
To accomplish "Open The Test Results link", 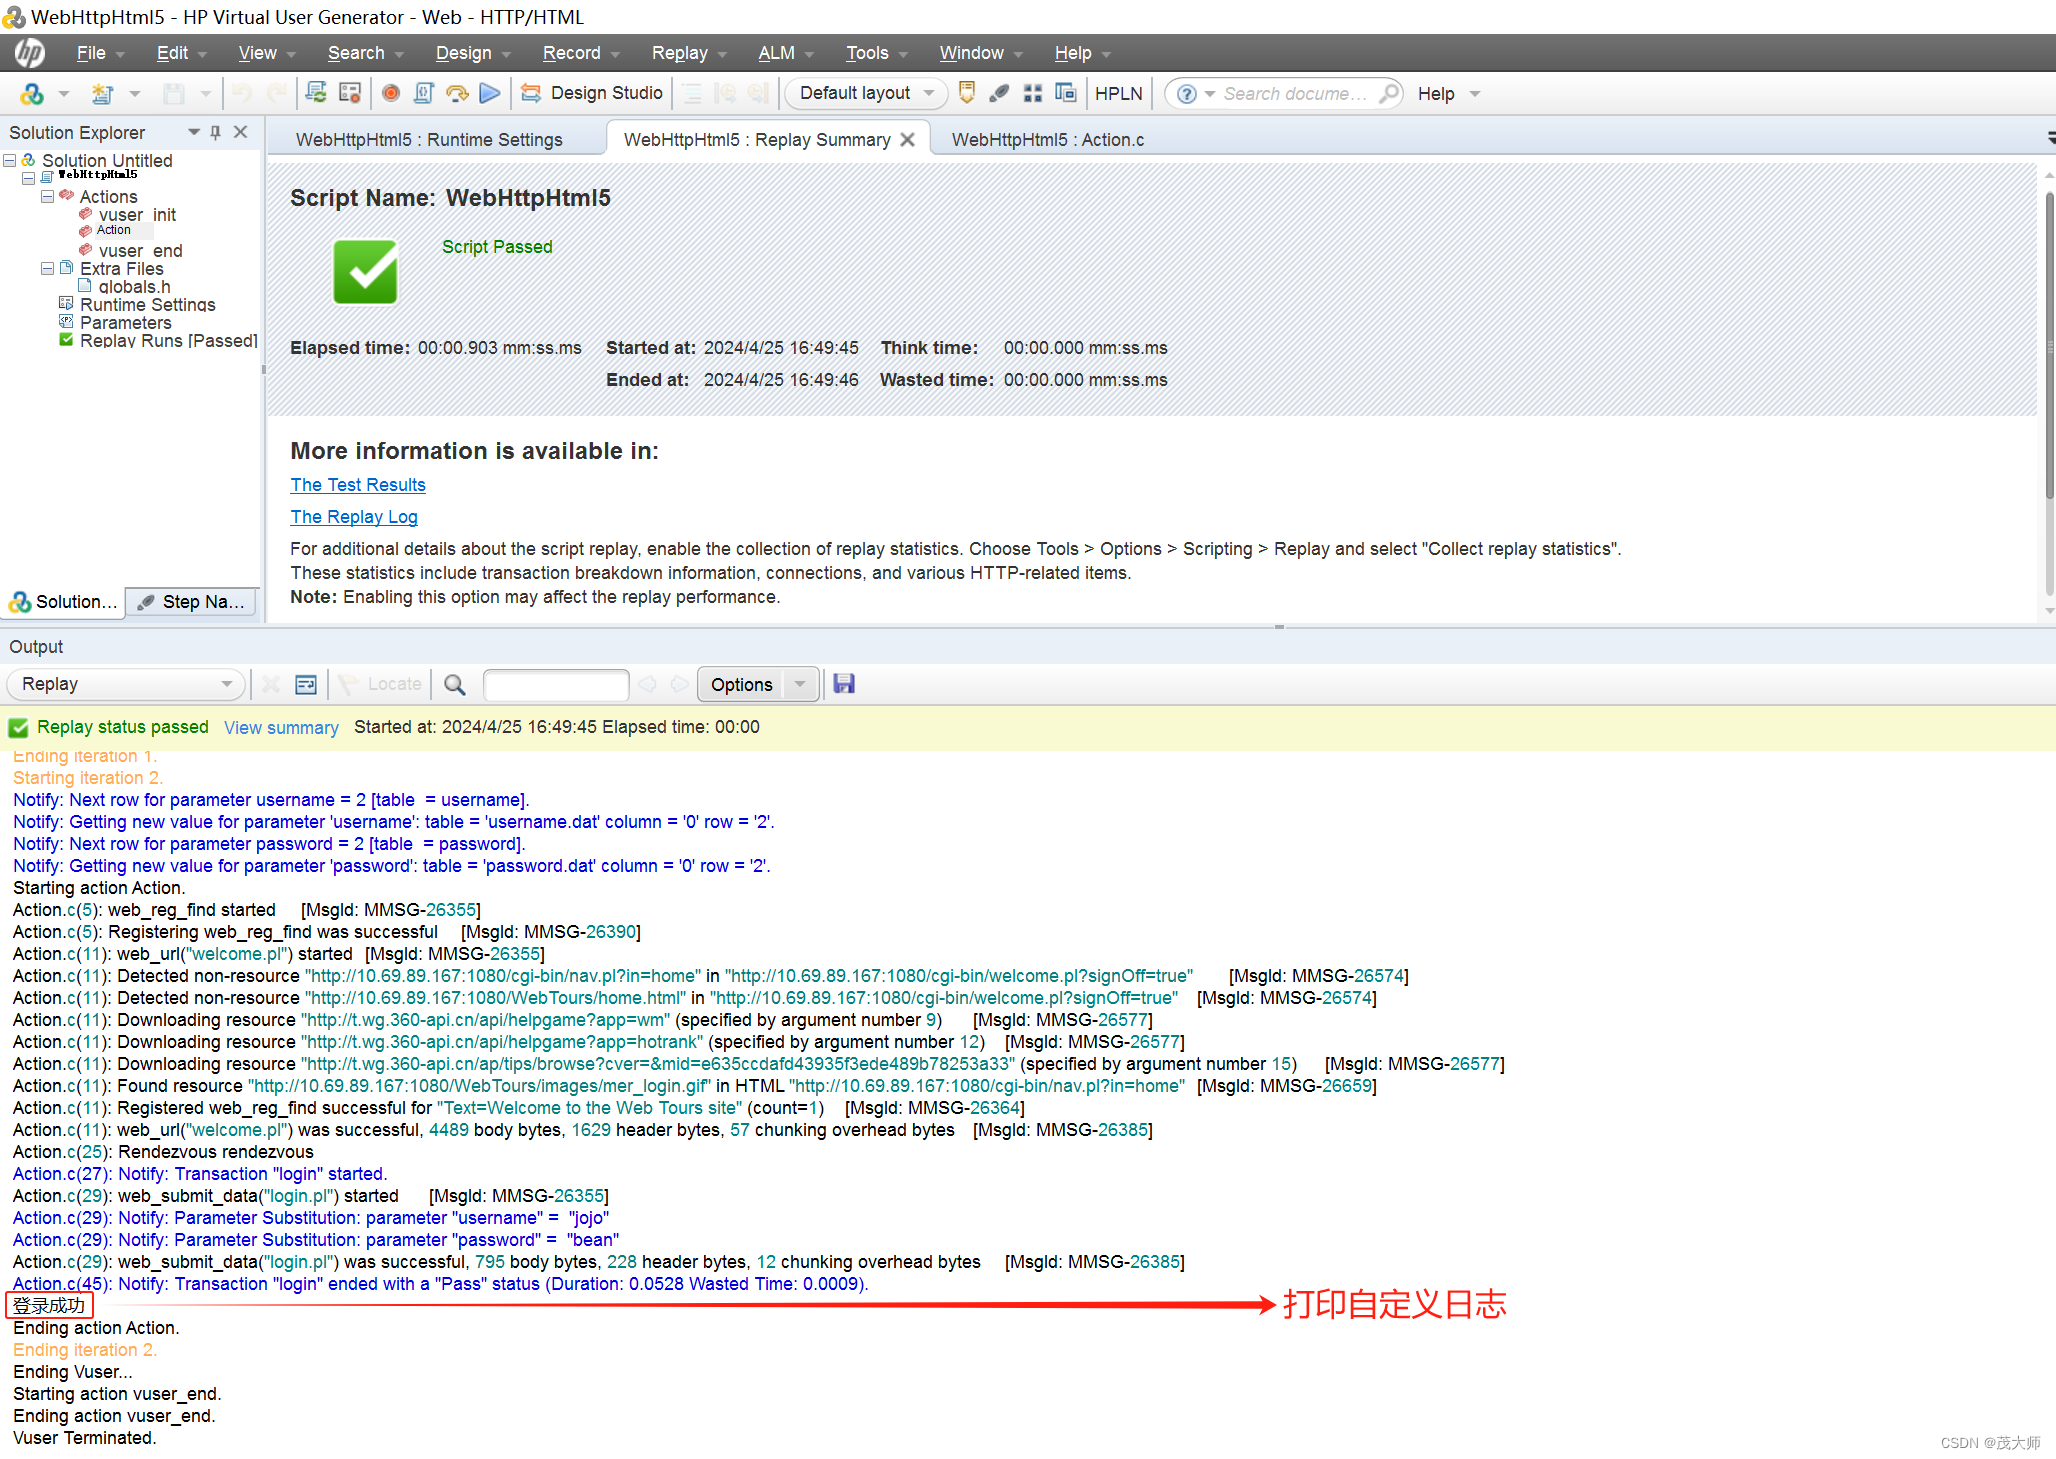I will pyautogui.click(x=357, y=484).
